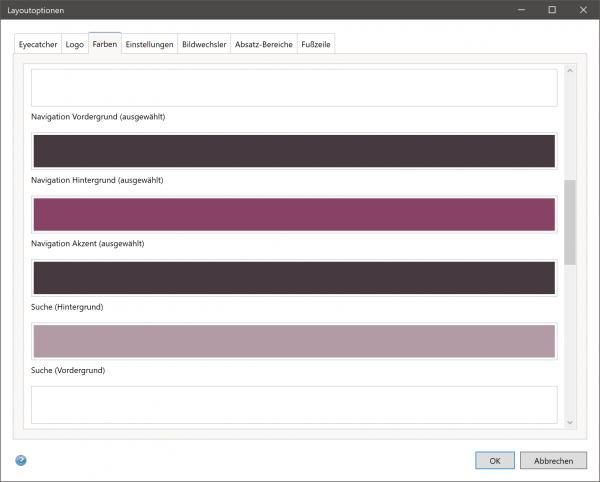Screen dimensions: 600x482
Task: Go to the Einstellungen tab
Action: pyautogui.click(x=149, y=45)
